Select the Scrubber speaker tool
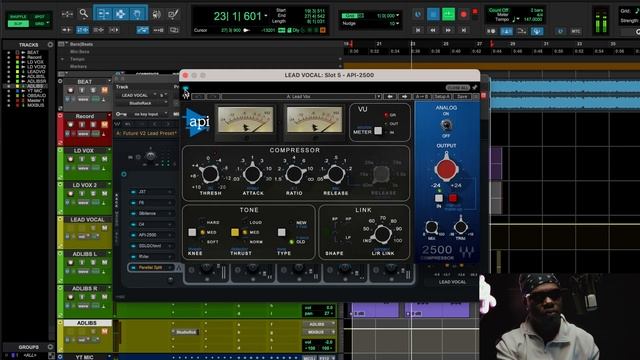 157,14
